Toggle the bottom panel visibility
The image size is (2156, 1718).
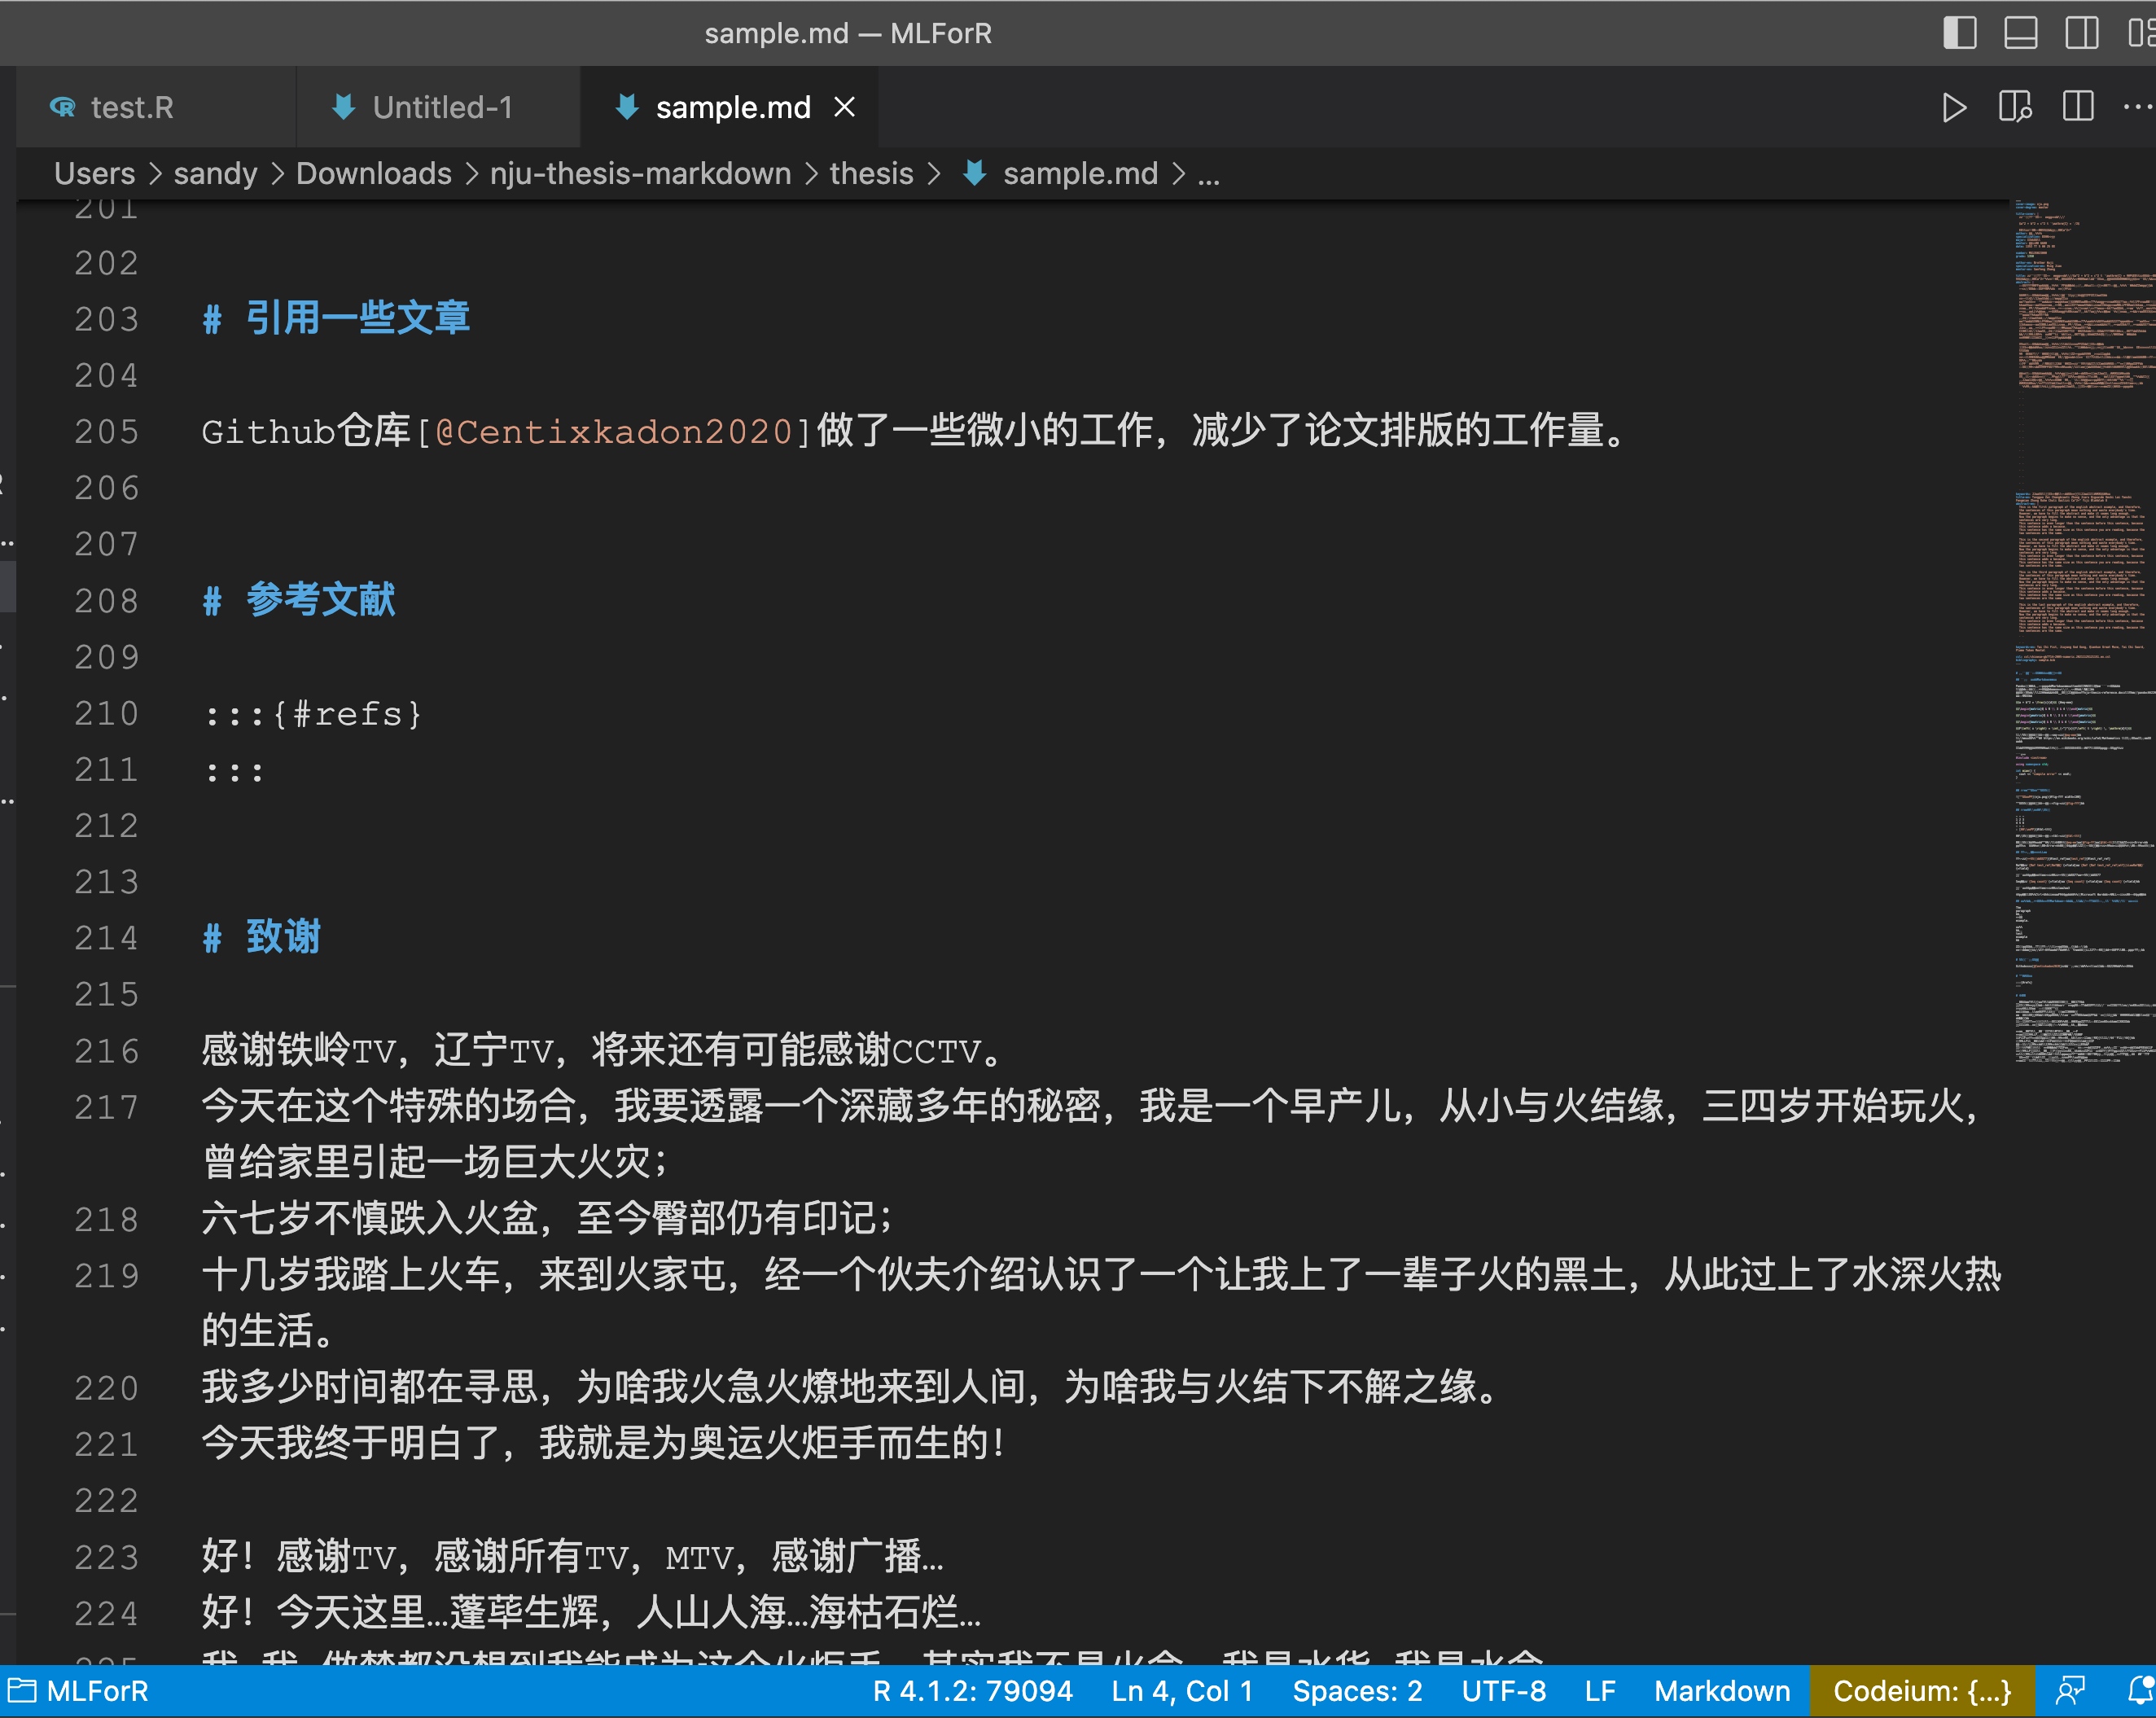2020,33
